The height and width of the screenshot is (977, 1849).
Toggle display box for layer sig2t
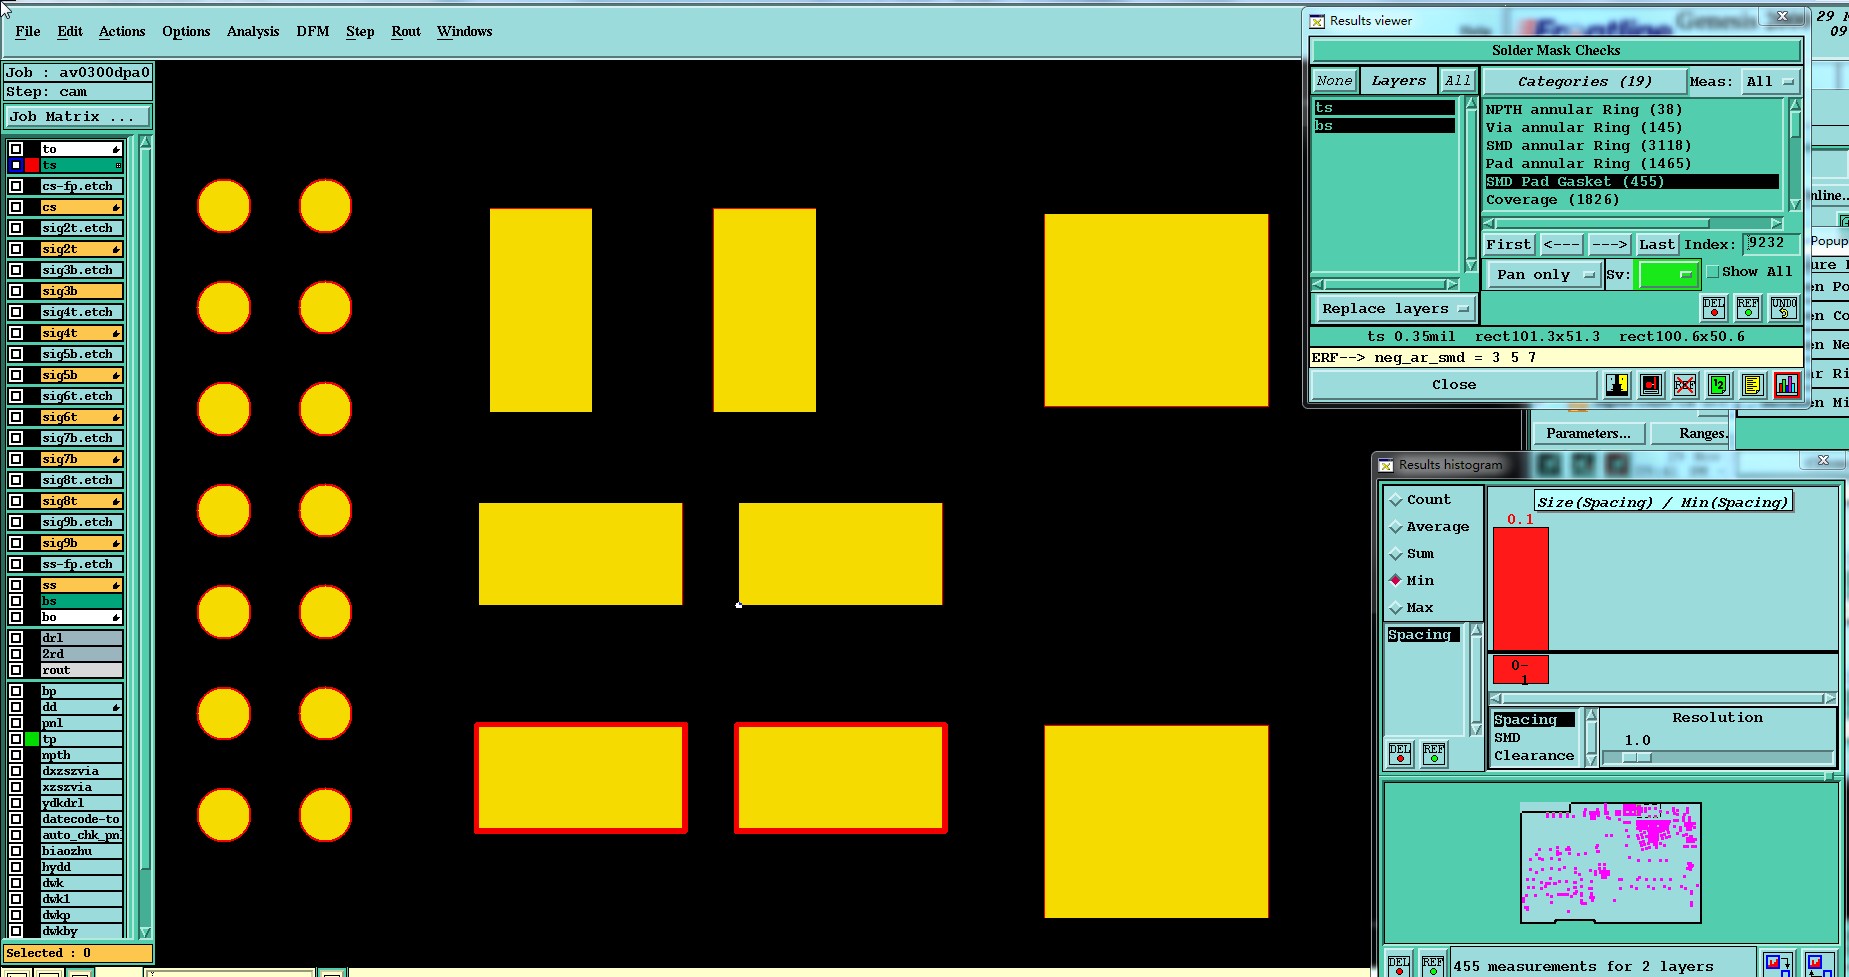[x=16, y=249]
